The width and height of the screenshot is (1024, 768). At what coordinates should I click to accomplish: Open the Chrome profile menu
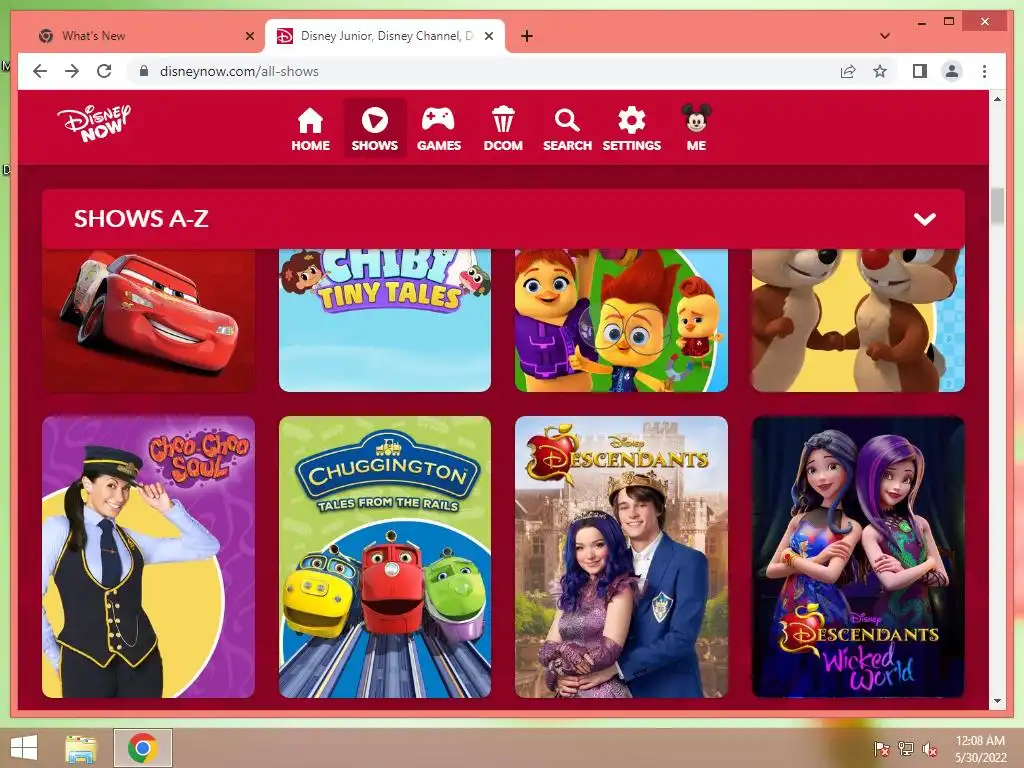pos(952,71)
